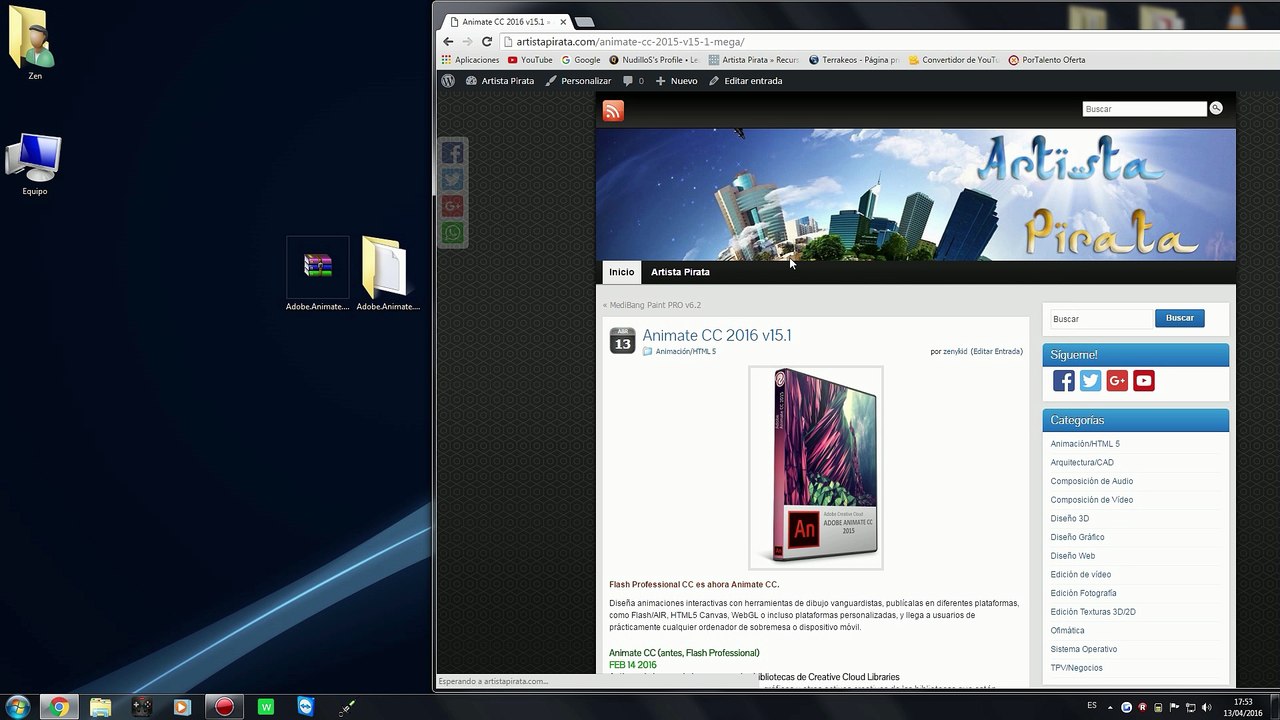Go back with the browser back arrow
The image size is (1280, 720).
pos(448,41)
